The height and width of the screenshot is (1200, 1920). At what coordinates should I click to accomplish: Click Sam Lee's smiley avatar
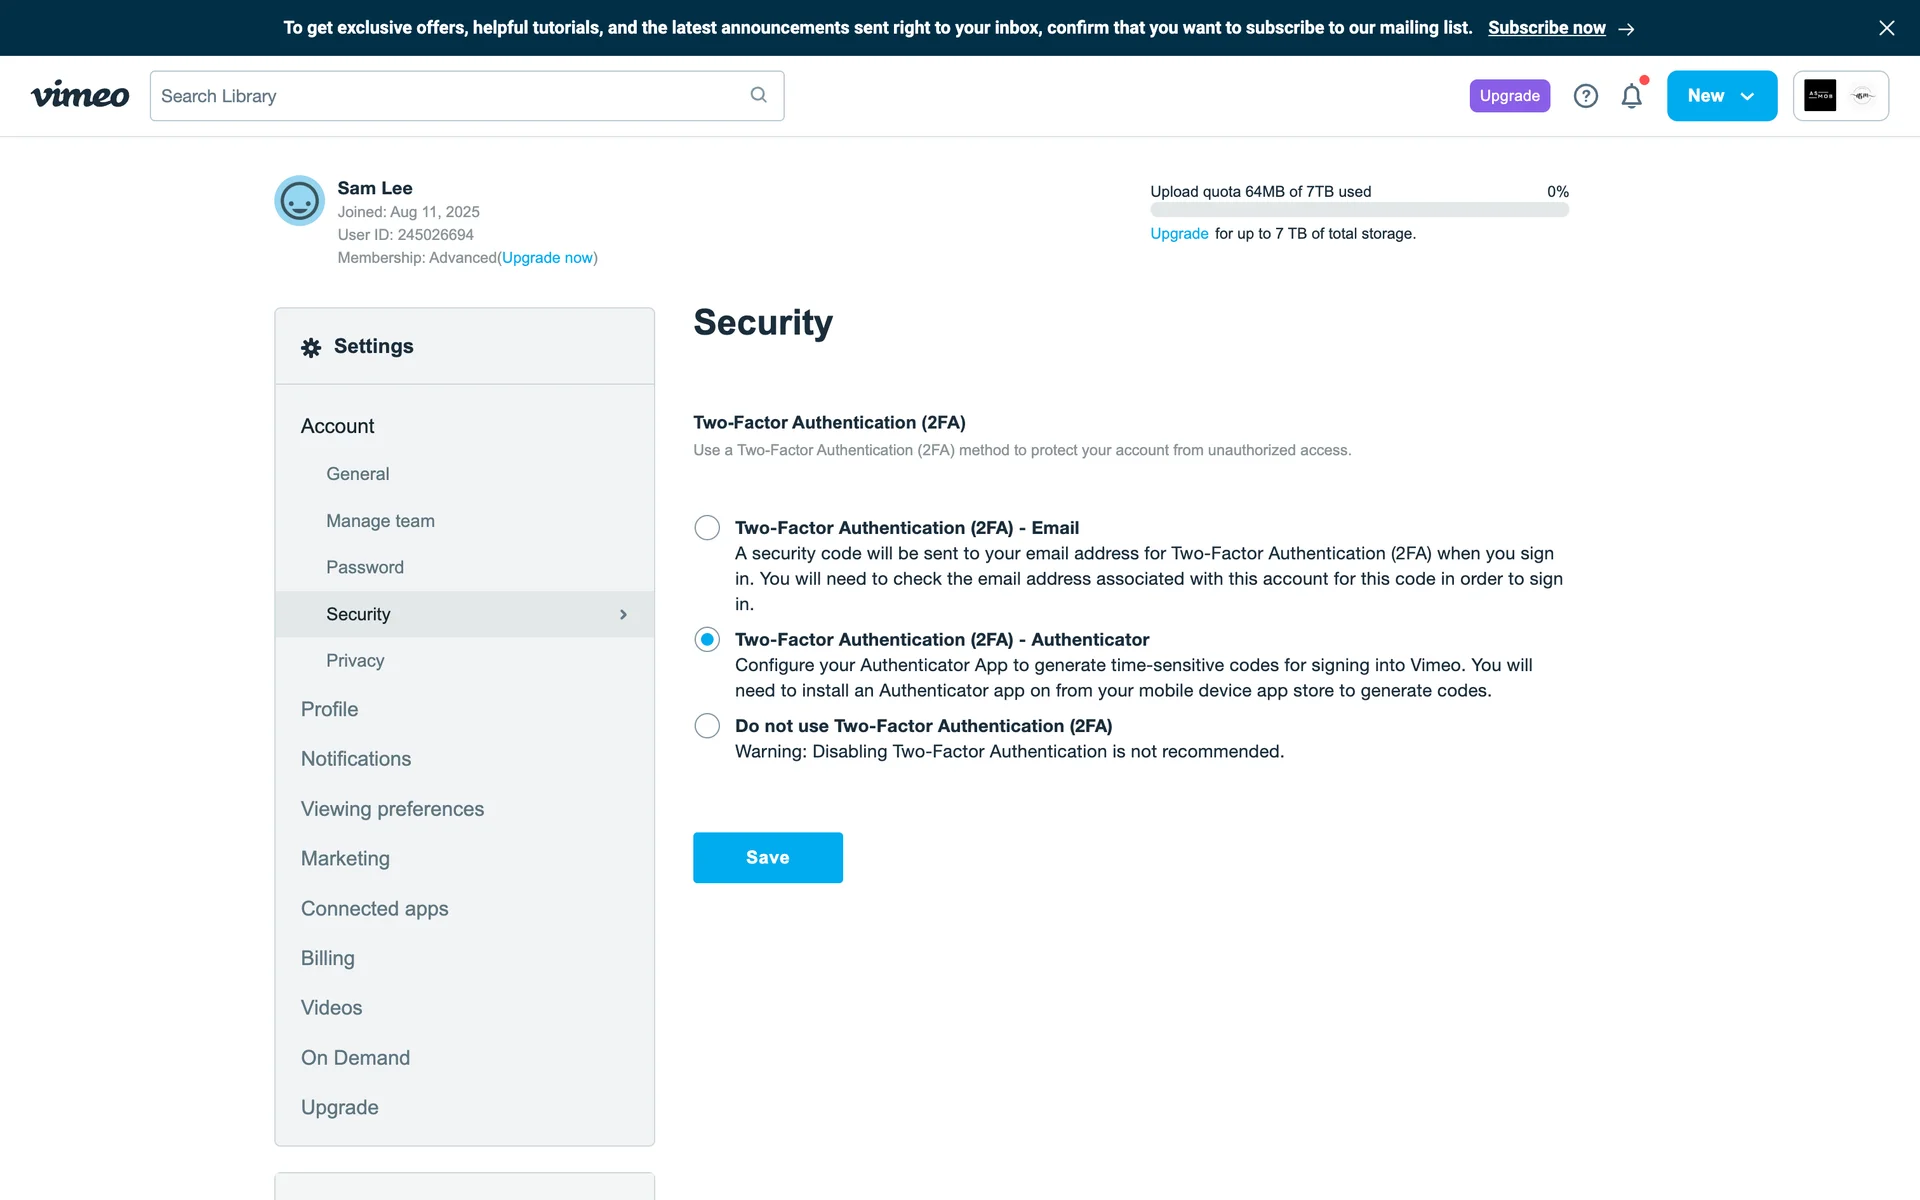[299, 201]
